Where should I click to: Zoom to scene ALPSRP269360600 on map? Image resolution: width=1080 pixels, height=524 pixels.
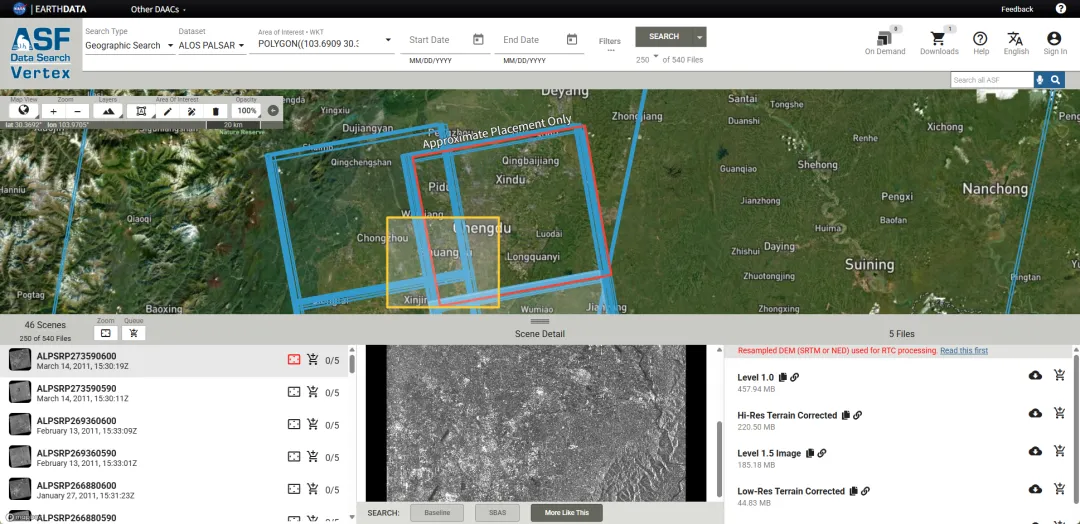[294, 424]
